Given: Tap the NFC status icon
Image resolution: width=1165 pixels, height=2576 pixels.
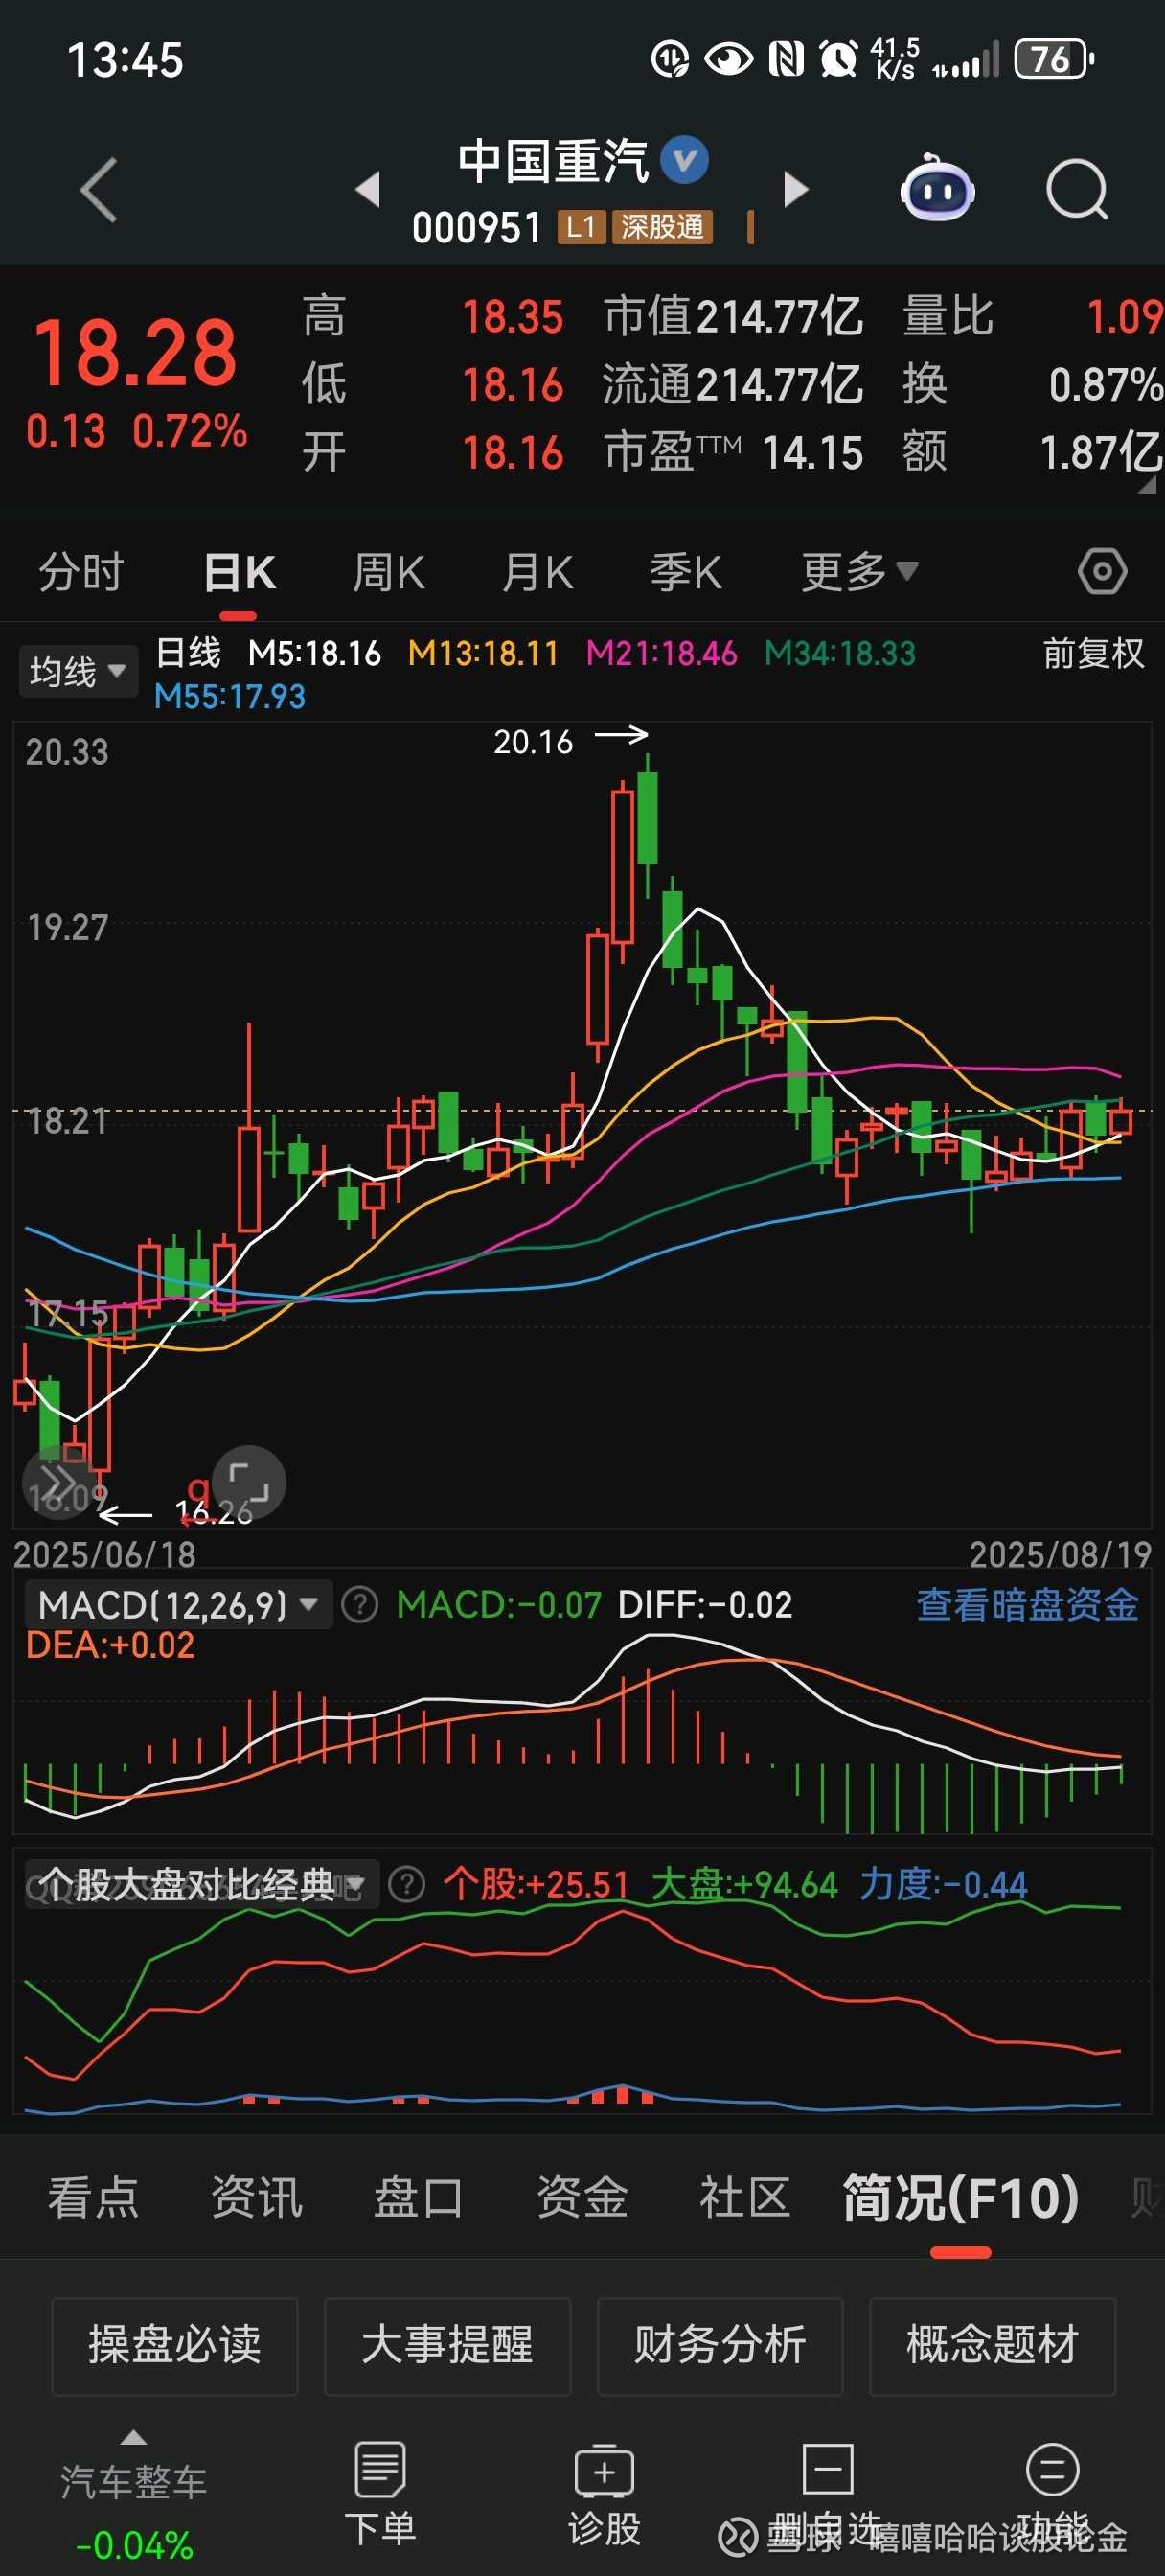Looking at the screenshot, I should coord(786,59).
